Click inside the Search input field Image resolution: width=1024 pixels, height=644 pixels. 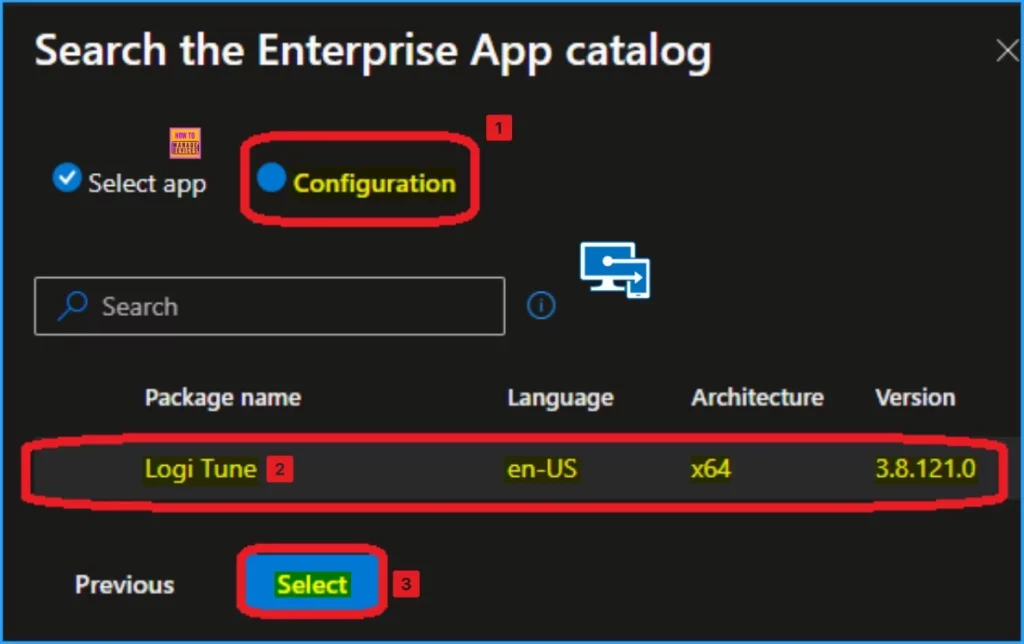(269, 306)
